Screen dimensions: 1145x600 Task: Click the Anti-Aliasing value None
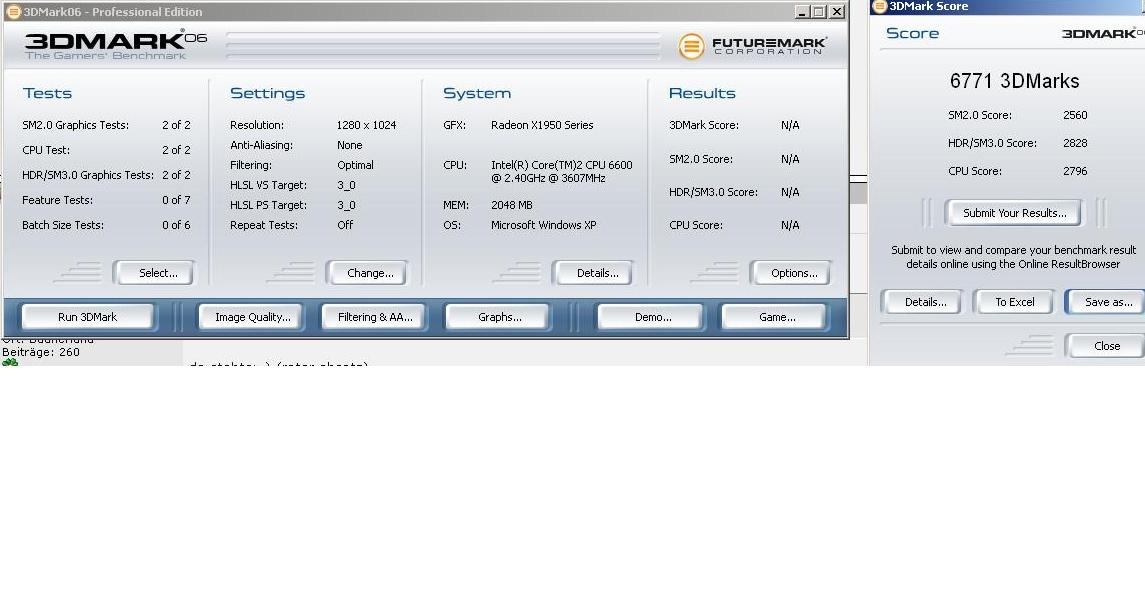coord(349,145)
